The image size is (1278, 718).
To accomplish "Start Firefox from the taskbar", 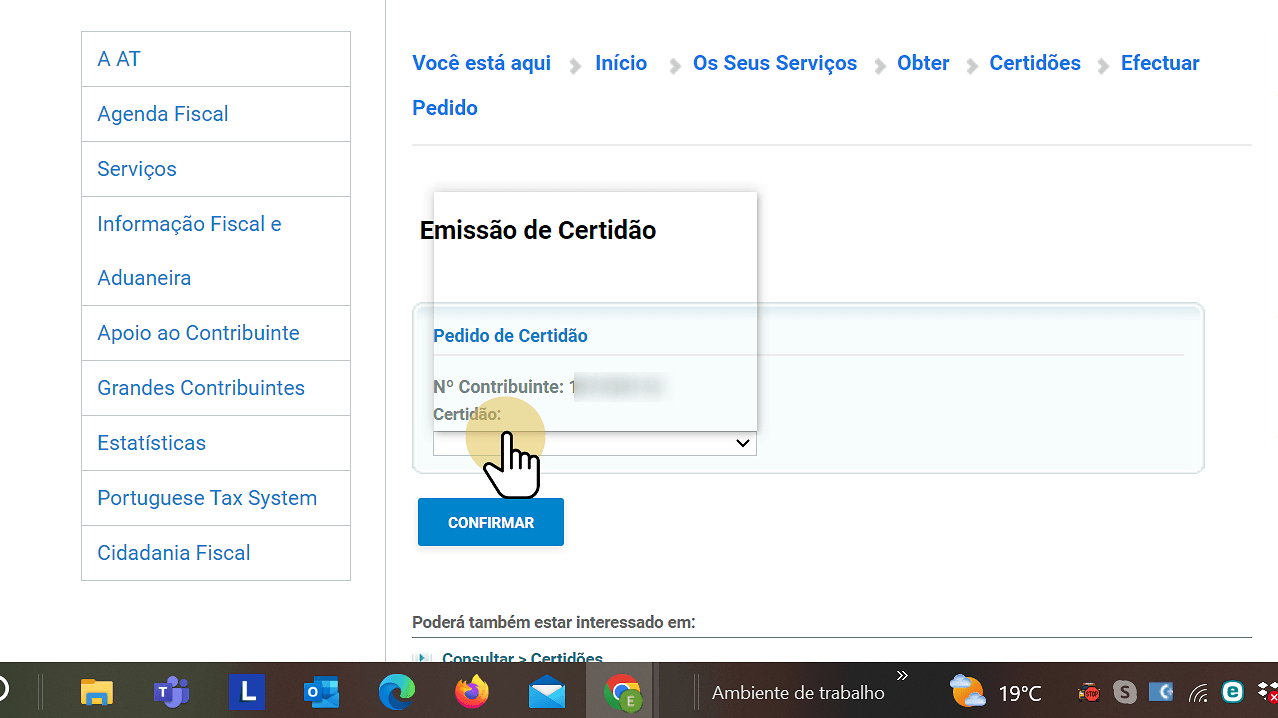I will coord(471,692).
